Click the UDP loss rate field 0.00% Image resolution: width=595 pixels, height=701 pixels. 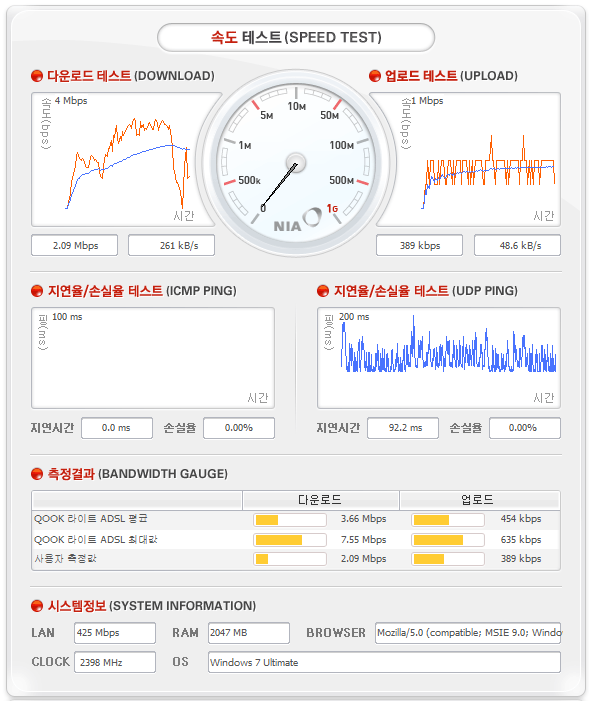click(x=525, y=428)
